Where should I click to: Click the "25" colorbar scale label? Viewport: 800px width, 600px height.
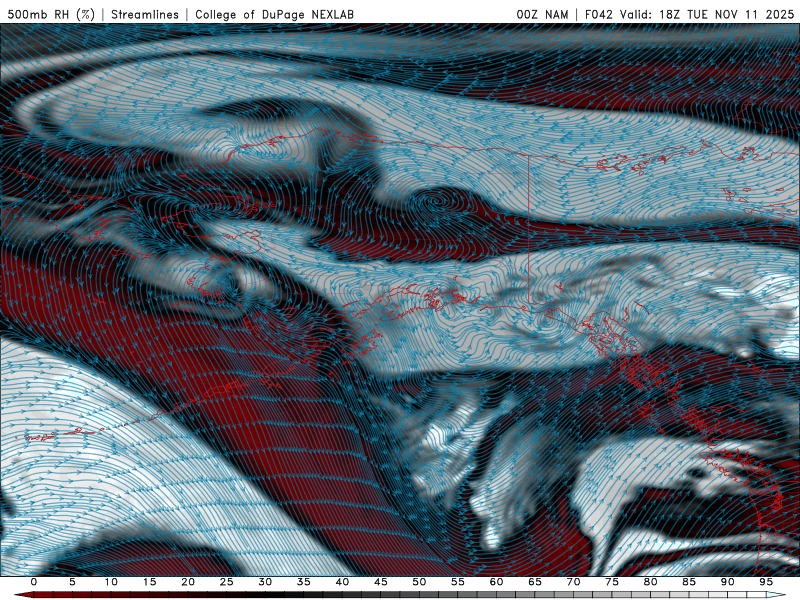pyautogui.click(x=227, y=582)
